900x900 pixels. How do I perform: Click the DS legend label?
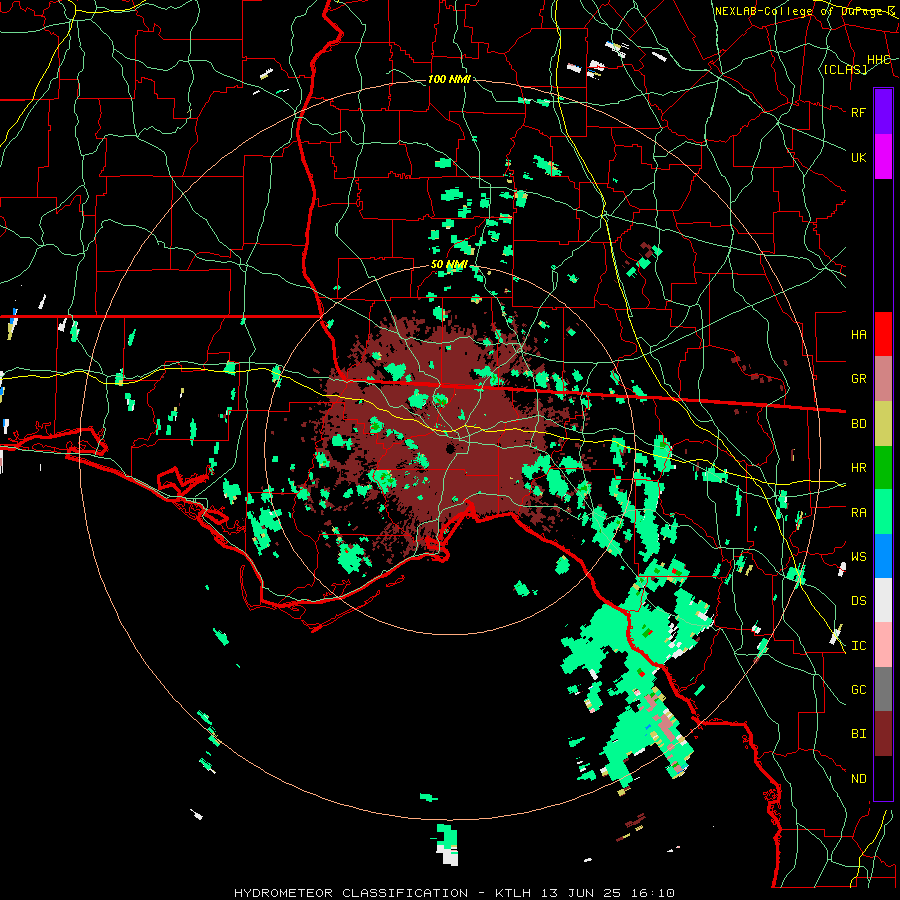(x=859, y=601)
